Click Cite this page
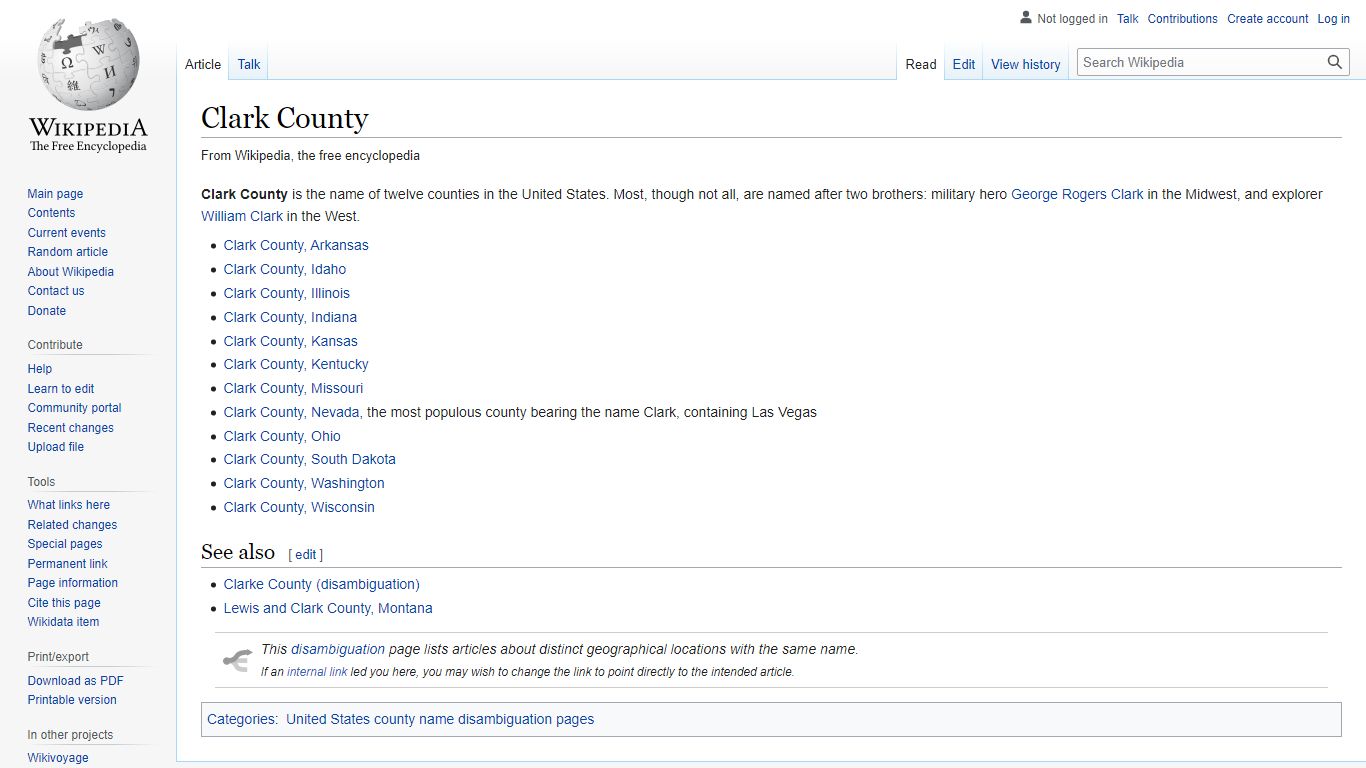1366x768 pixels. point(64,603)
